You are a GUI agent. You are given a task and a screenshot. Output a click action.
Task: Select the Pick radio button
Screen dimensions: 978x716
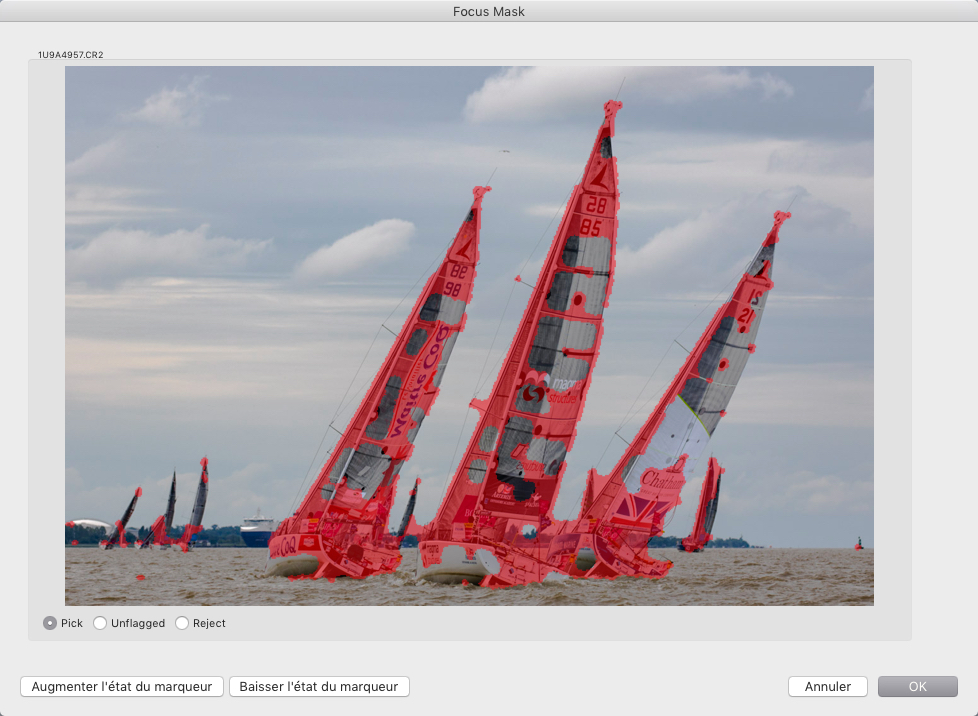pyautogui.click(x=50, y=623)
